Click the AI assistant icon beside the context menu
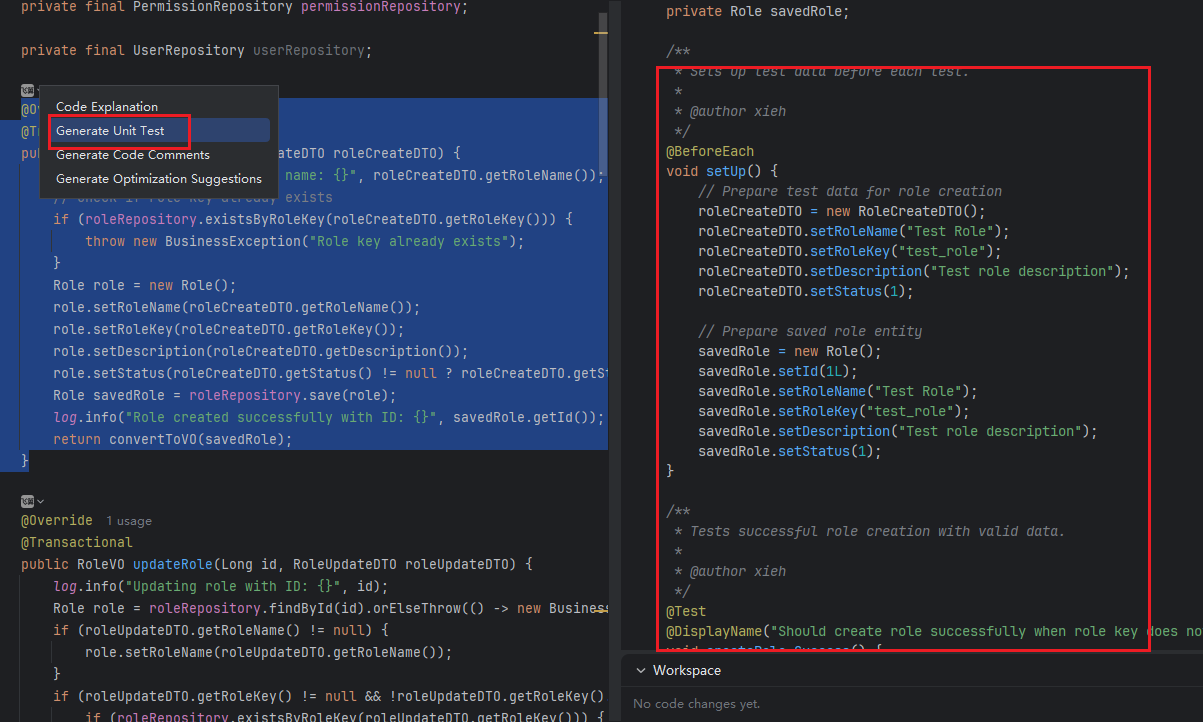The width and height of the screenshot is (1203, 722). (28, 90)
